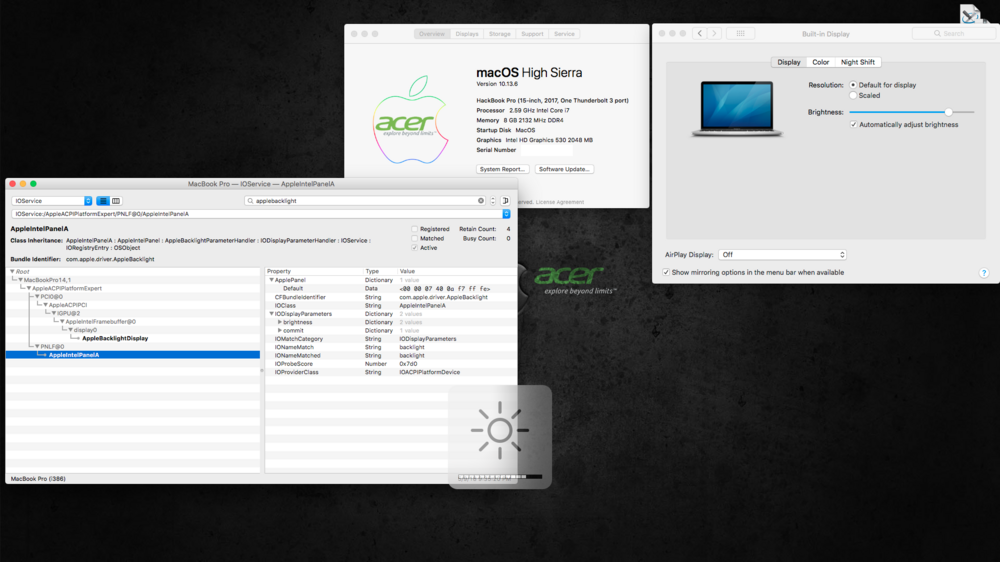Select the AppleACPIPCI tree item
1000x562 pixels.
point(68,305)
